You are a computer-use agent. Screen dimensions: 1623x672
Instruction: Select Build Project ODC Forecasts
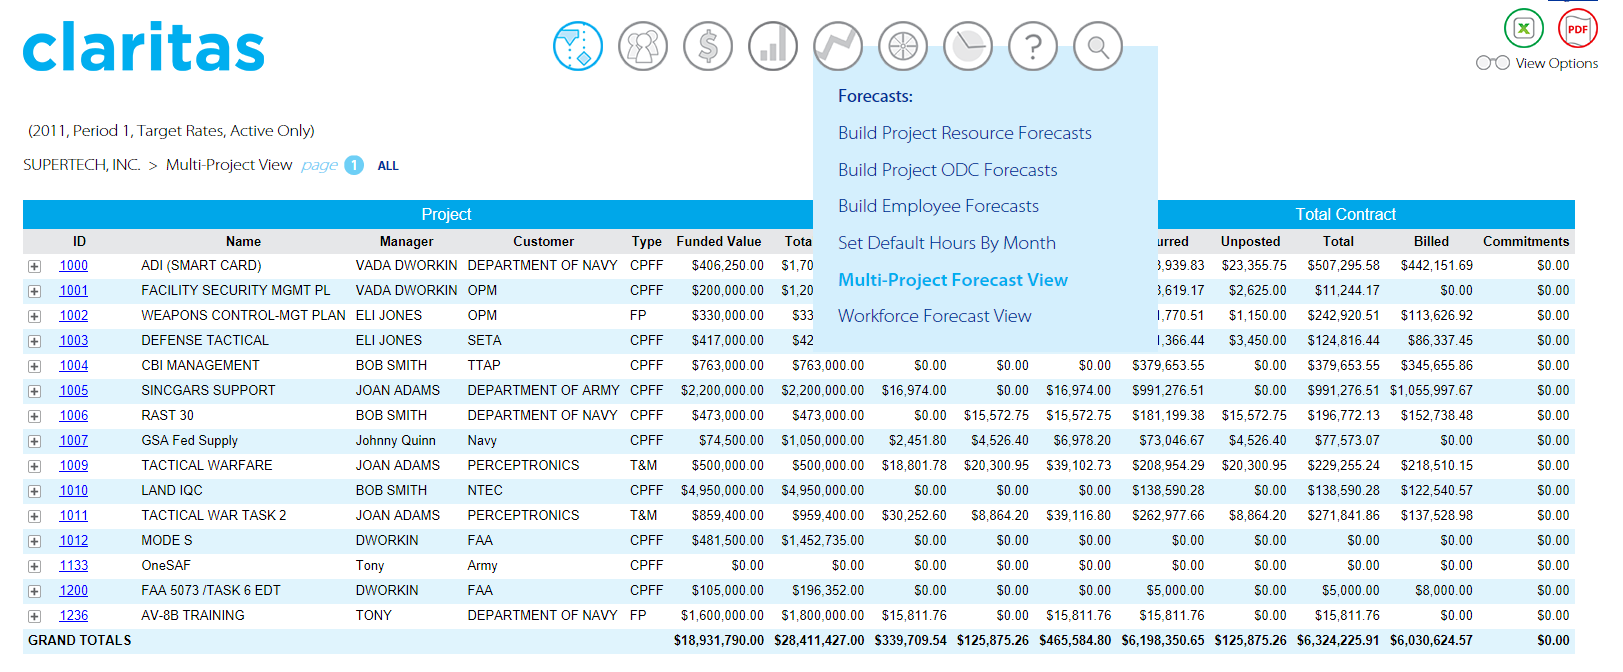click(948, 170)
